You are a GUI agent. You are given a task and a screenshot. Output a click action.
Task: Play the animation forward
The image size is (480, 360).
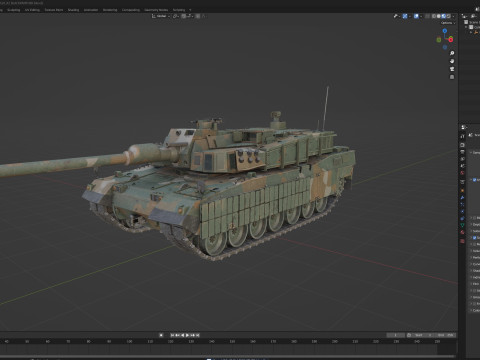click(187, 335)
